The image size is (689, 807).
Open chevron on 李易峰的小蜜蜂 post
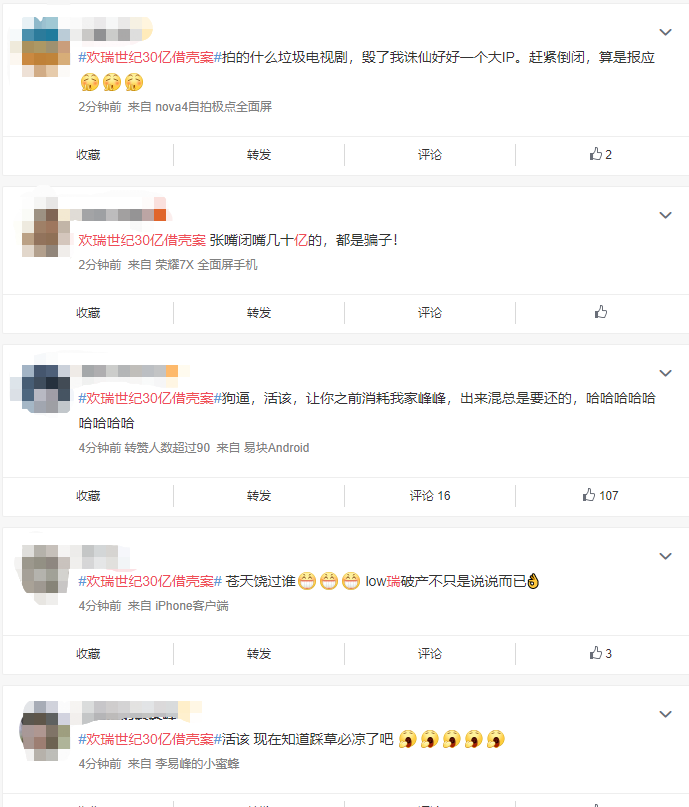pyautogui.click(x=665, y=714)
